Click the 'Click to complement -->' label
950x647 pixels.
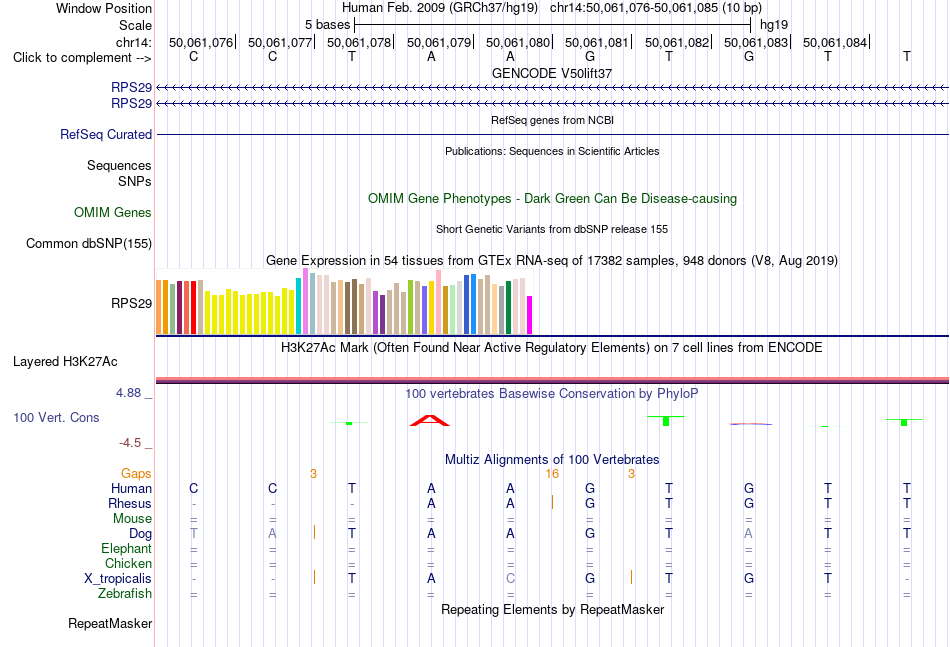click(82, 58)
